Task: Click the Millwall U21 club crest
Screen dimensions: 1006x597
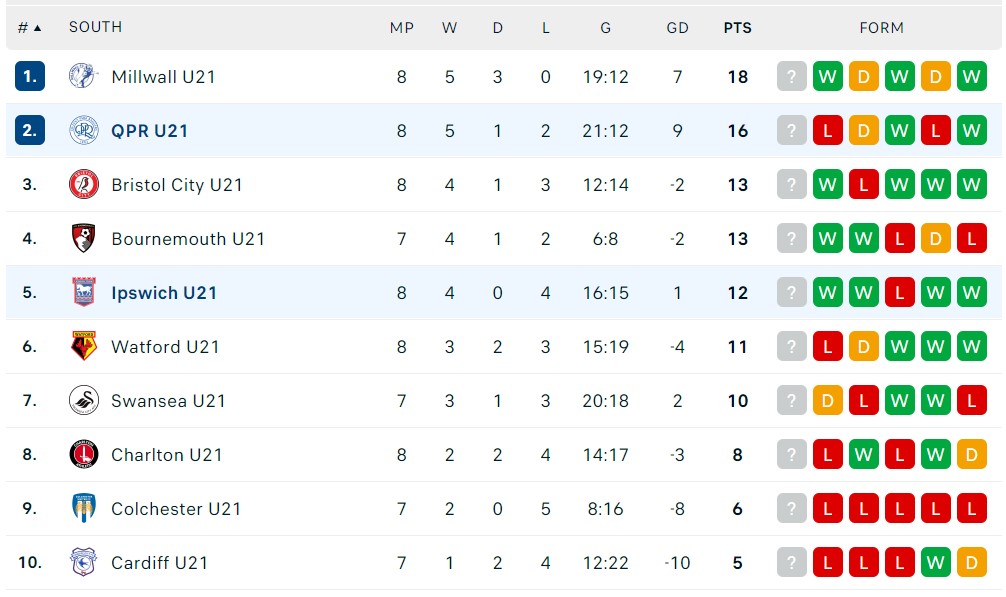Action: (x=84, y=76)
